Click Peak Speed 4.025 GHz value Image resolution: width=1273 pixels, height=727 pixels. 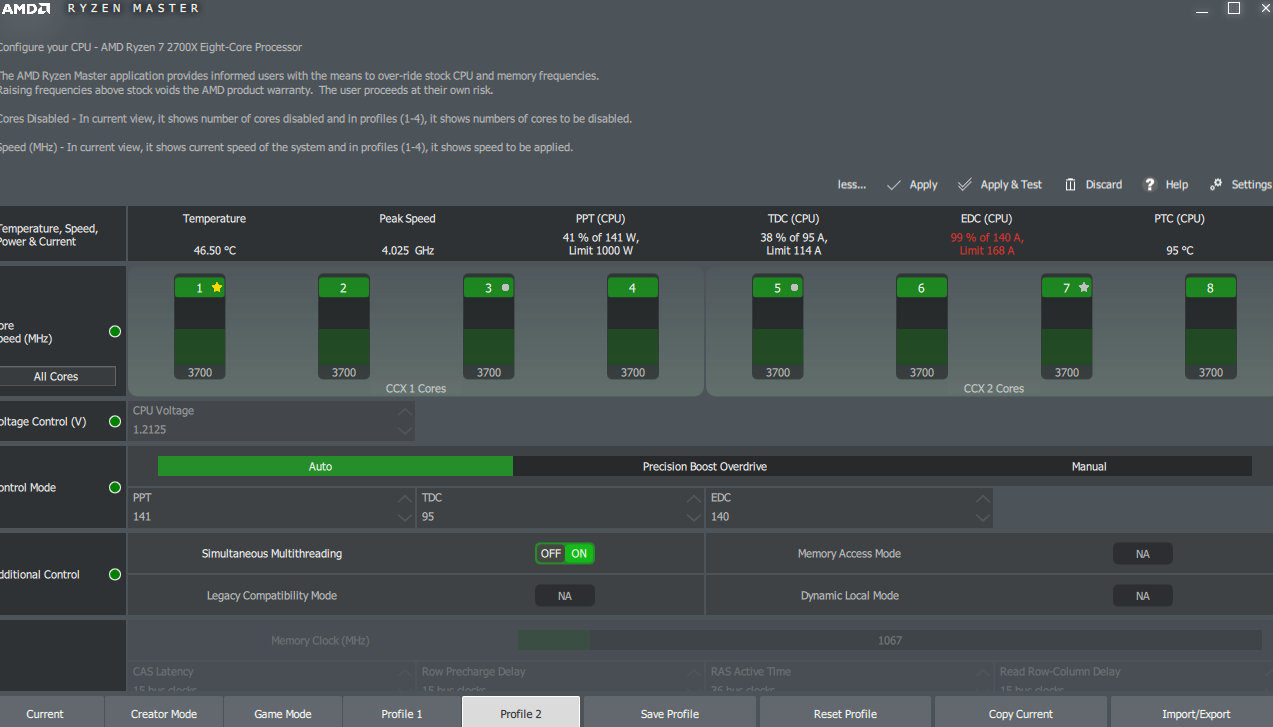[408, 250]
